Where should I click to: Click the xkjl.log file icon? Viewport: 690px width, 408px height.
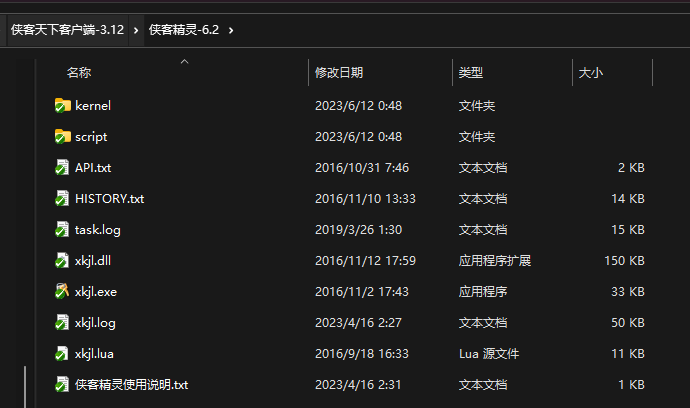pyautogui.click(x=63, y=322)
